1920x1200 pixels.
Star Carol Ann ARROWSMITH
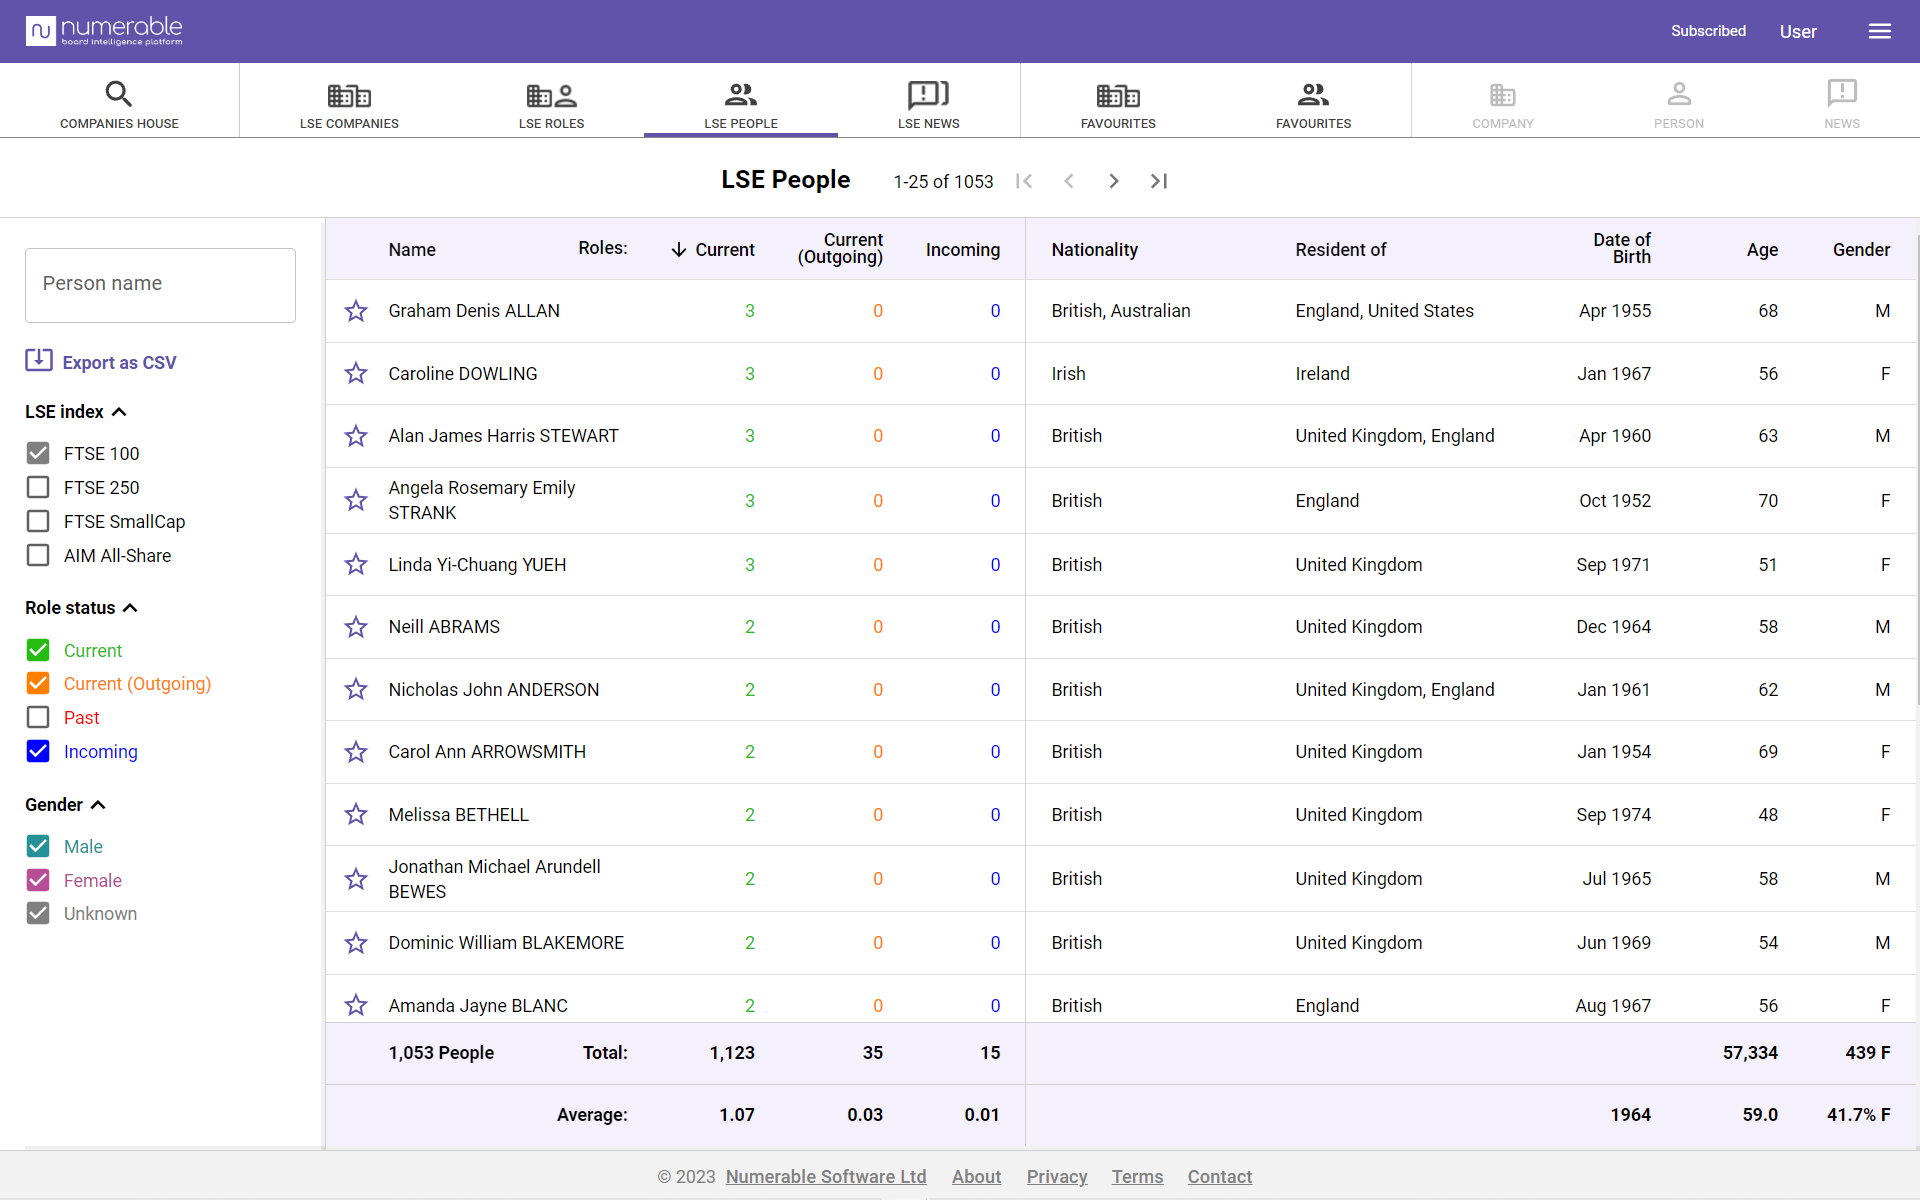pos(356,752)
